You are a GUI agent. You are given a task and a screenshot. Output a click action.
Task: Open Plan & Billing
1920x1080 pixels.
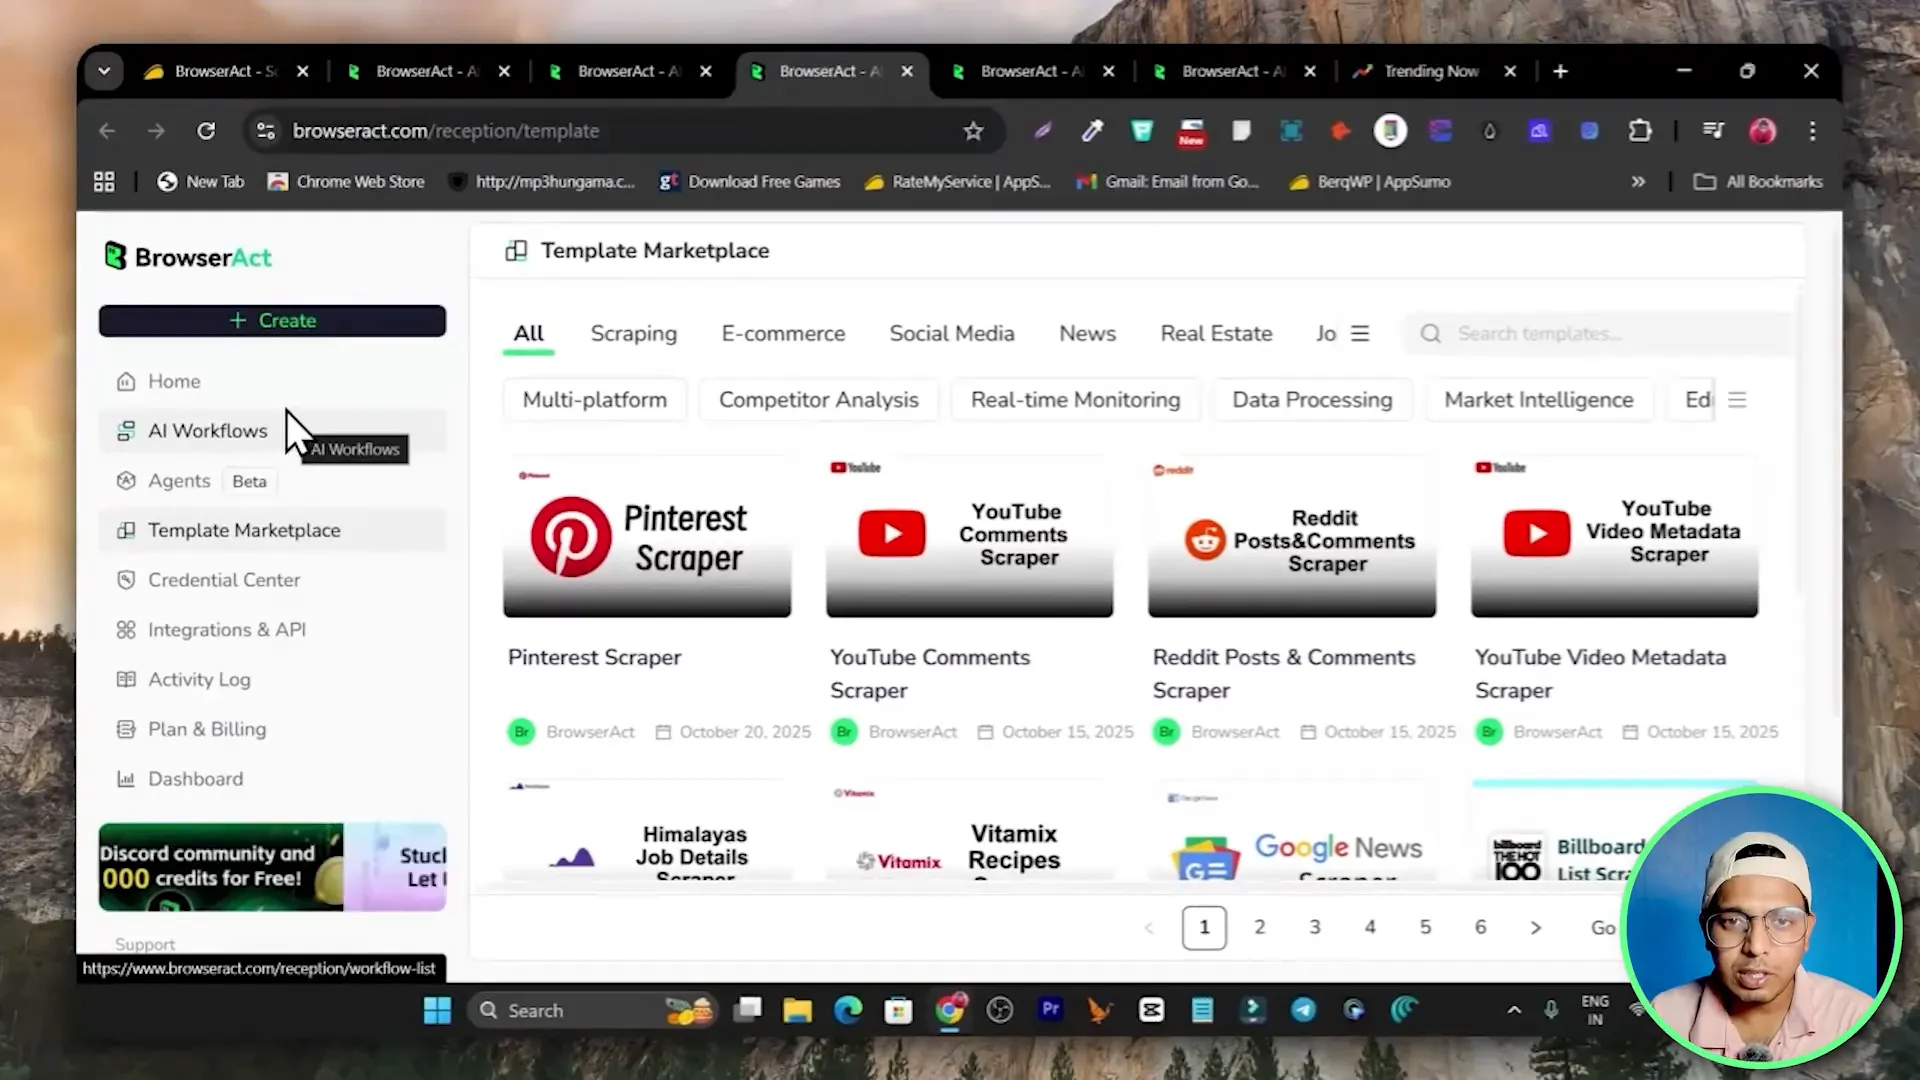tap(205, 729)
